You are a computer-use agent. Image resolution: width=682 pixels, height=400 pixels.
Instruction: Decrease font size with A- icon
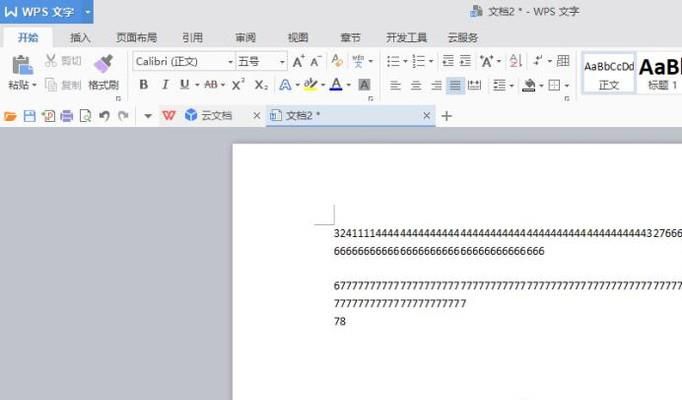(316, 61)
